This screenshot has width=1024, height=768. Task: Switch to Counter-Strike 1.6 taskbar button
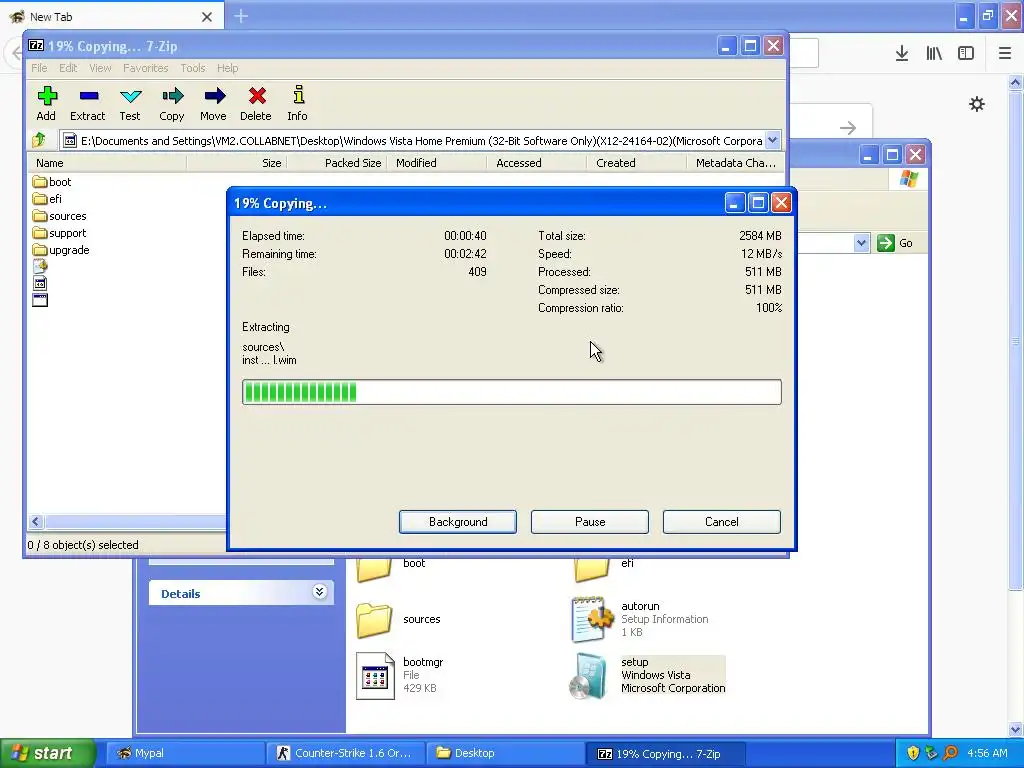346,753
